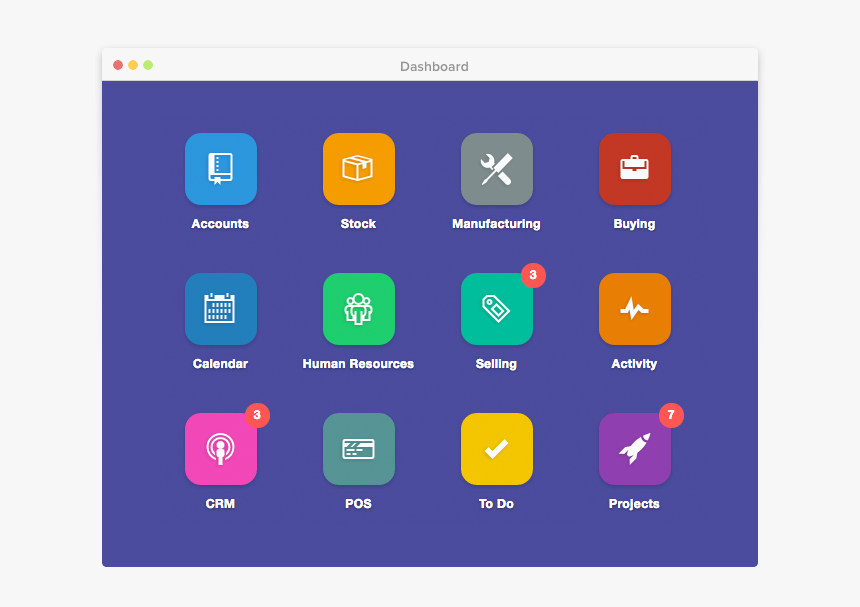This screenshot has height=607, width=860.
Task: Open the Buying module
Action: 634,169
